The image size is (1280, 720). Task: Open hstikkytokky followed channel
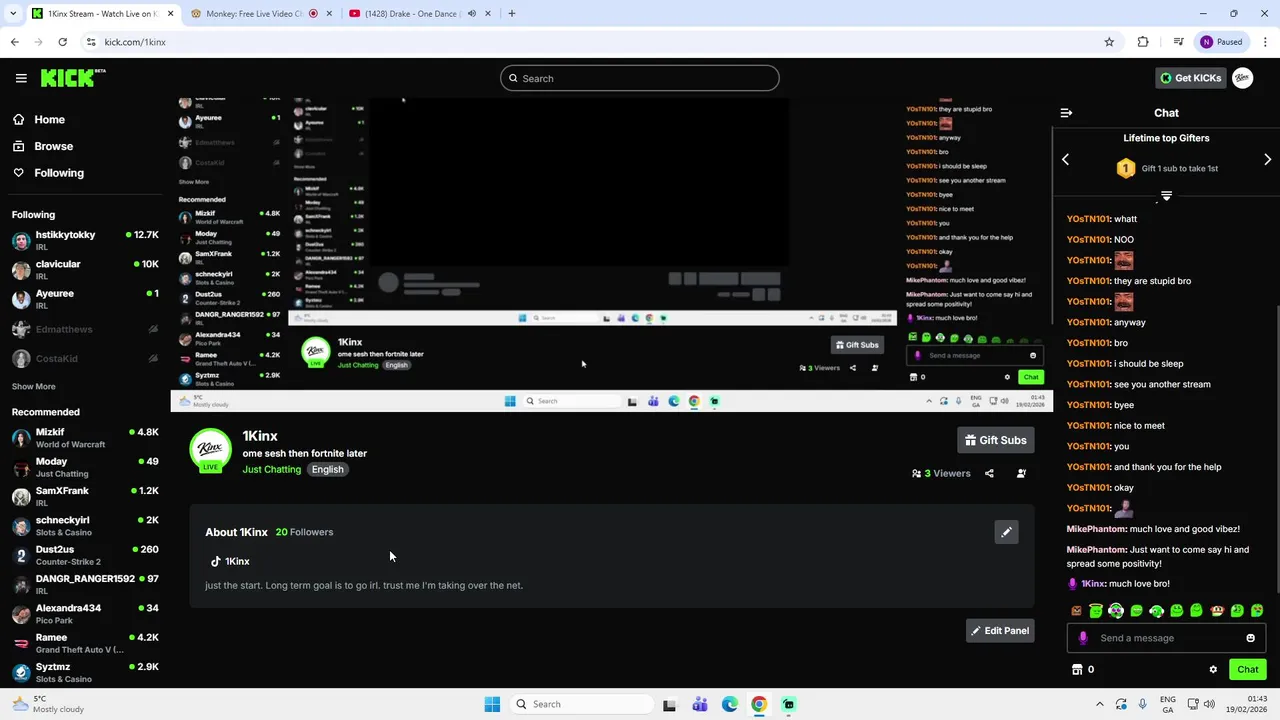(85, 241)
